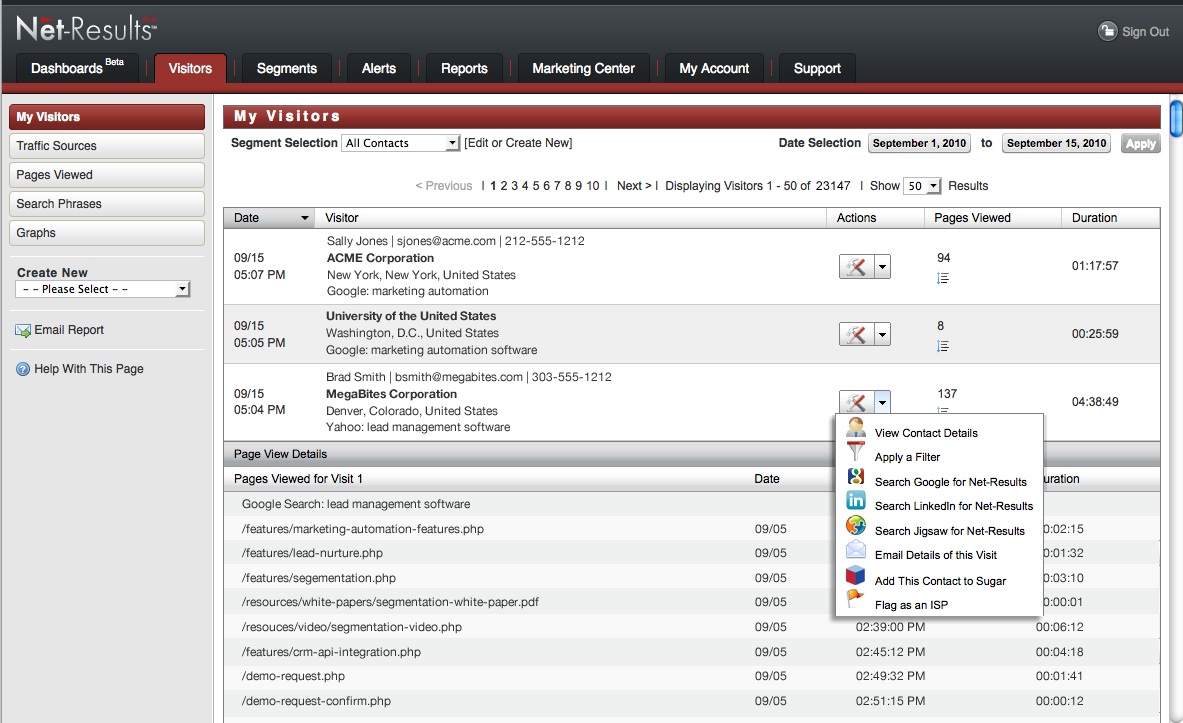Click /demo-request.php page row
Screen dimensions: 1183x723
pyautogui.click(x=692, y=676)
